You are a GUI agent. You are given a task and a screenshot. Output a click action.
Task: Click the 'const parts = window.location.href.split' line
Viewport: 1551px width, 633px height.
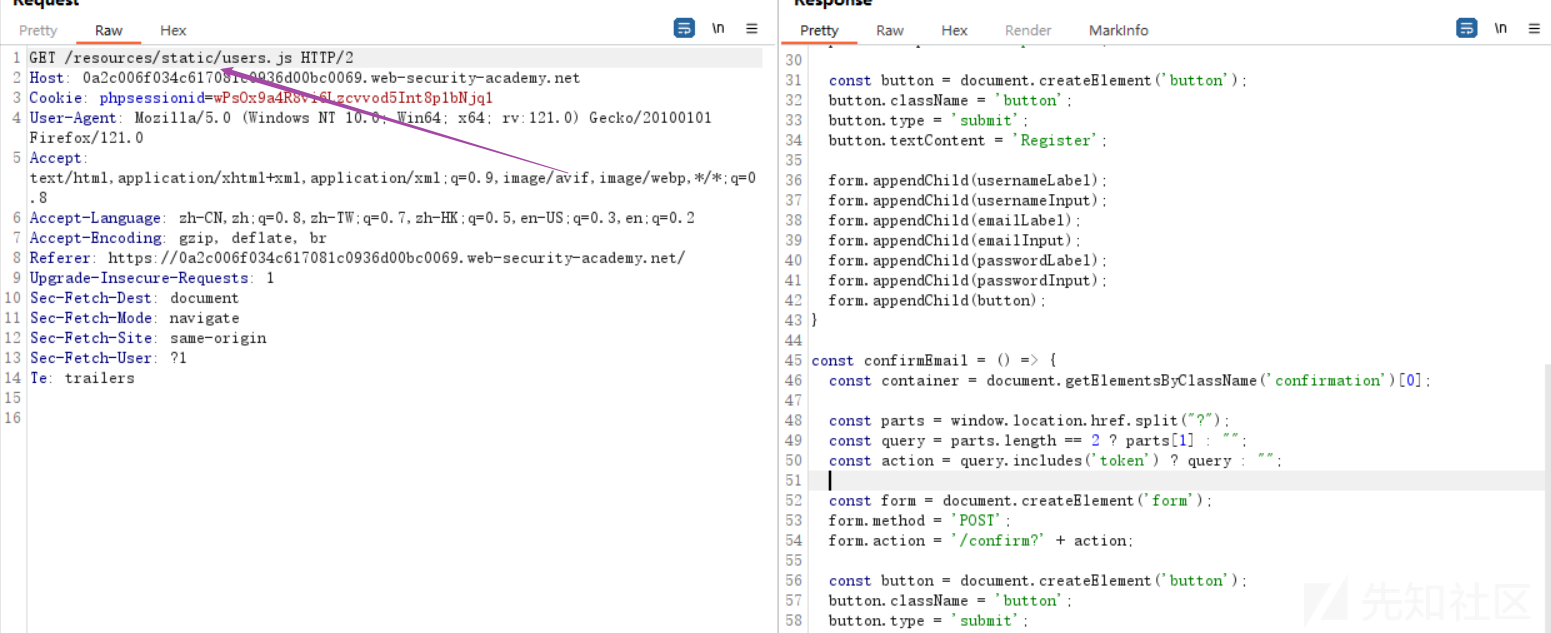[1030, 420]
